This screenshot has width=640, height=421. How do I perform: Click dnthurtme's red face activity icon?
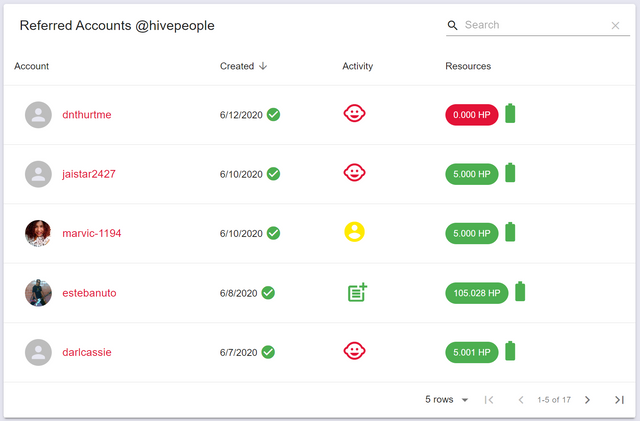pos(354,114)
